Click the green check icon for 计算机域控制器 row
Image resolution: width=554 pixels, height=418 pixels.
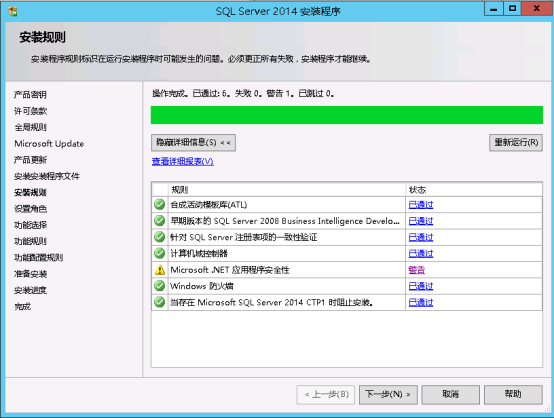(x=160, y=253)
